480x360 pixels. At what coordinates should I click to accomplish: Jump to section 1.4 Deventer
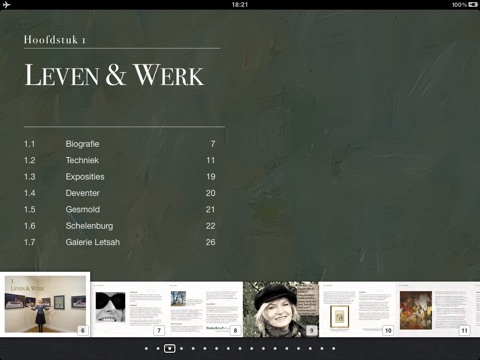tap(119, 193)
